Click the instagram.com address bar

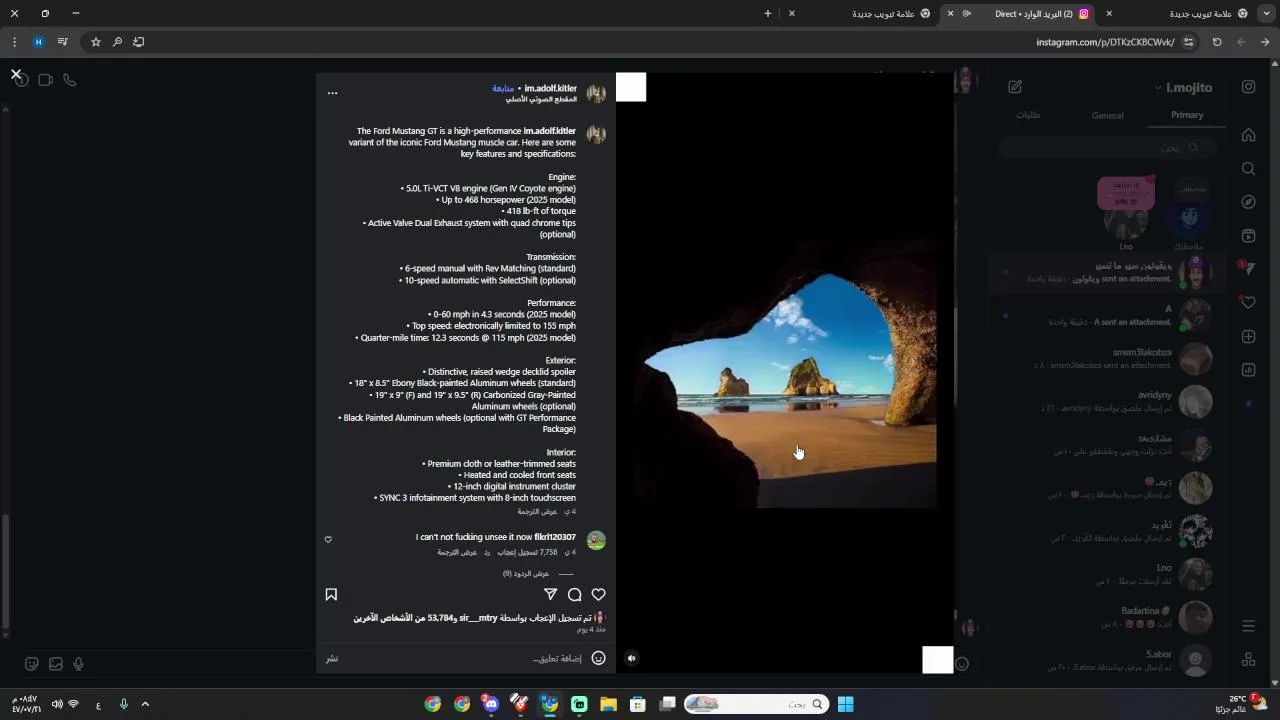[x=1105, y=42]
